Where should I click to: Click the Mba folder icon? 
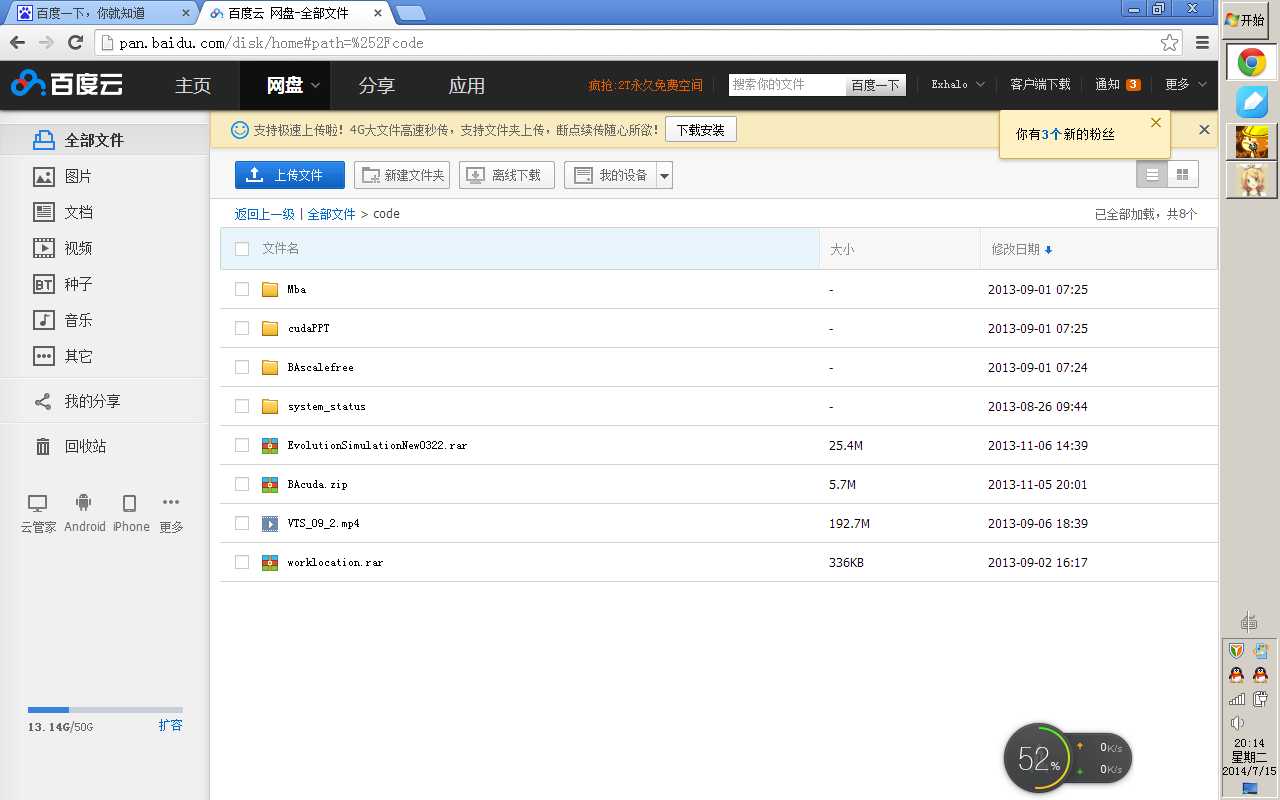[270, 289]
